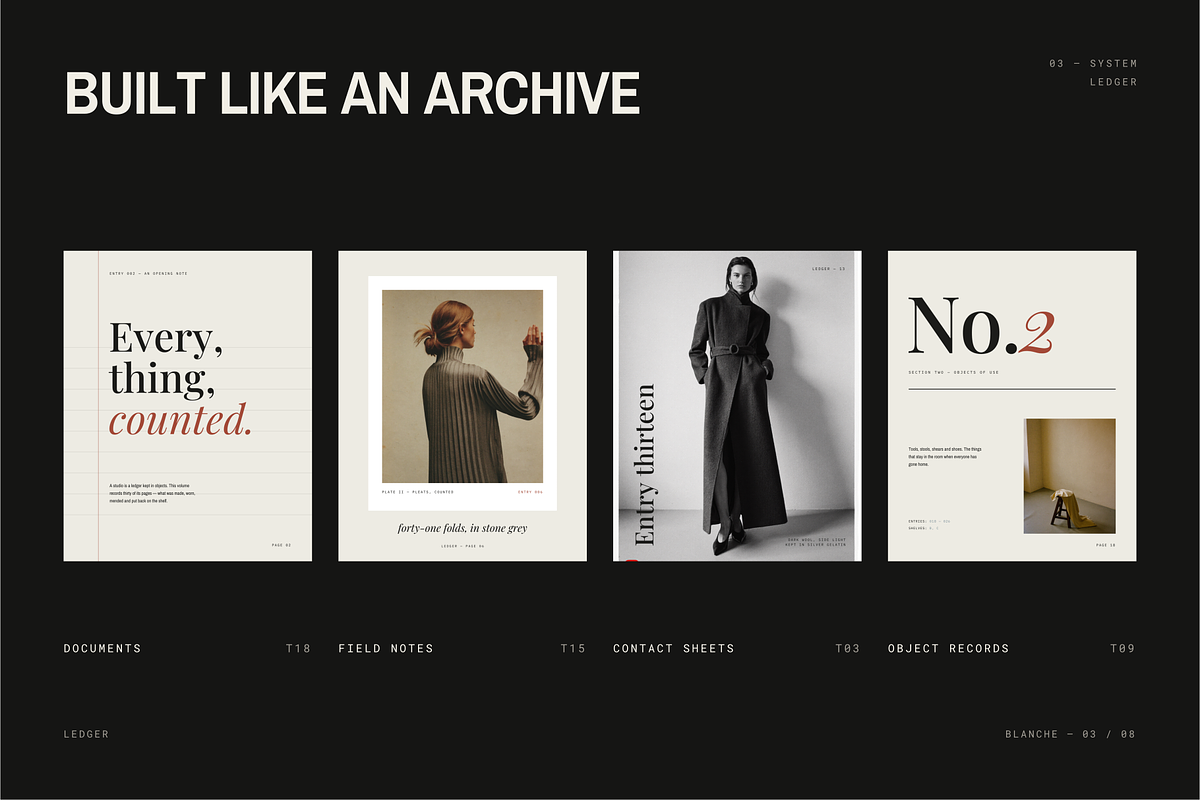Viewport: 1200px width, 800px height.
Task: Click the 'LEDGER — 13' label
Action: [x=828, y=269]
